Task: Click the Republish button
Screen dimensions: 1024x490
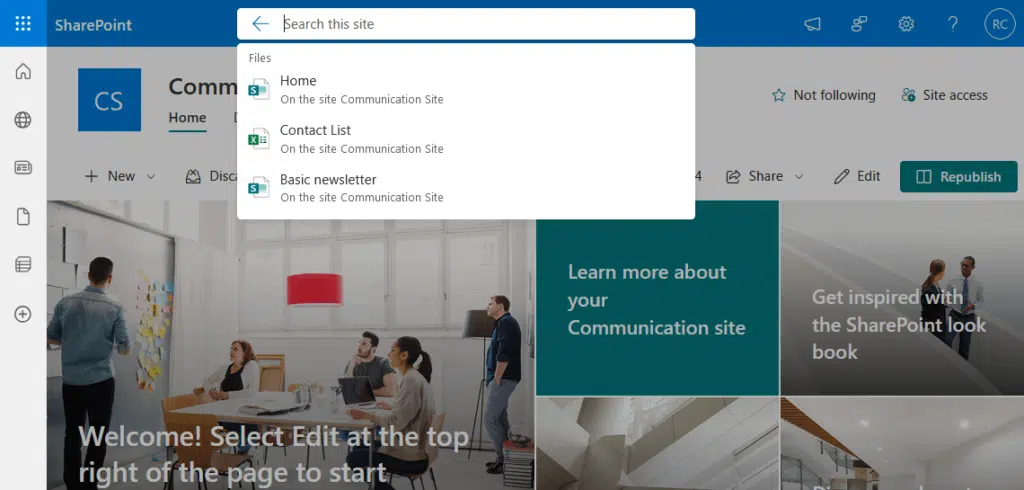Action: coord(959,176)
